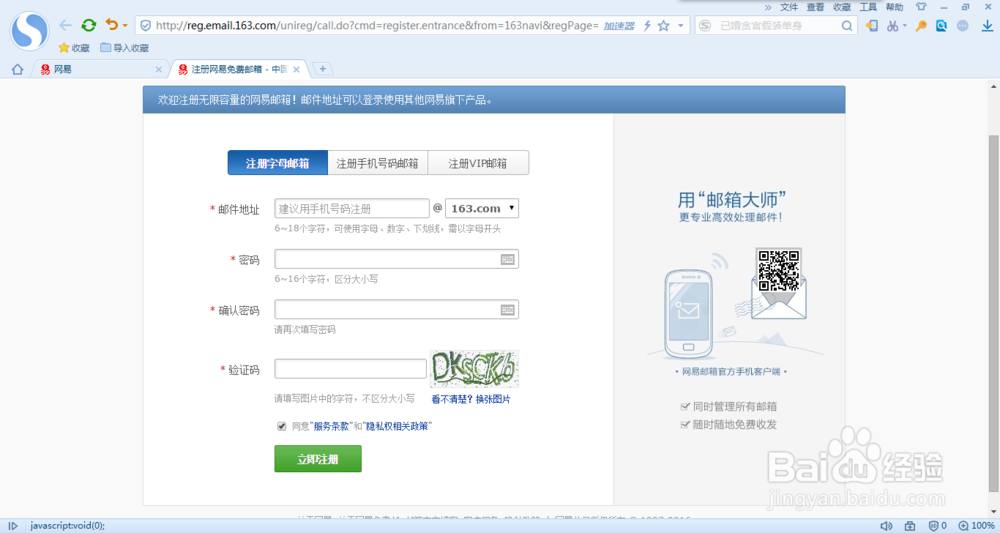Click the key password manager icon
The image size is (1000, 533).
921,26
